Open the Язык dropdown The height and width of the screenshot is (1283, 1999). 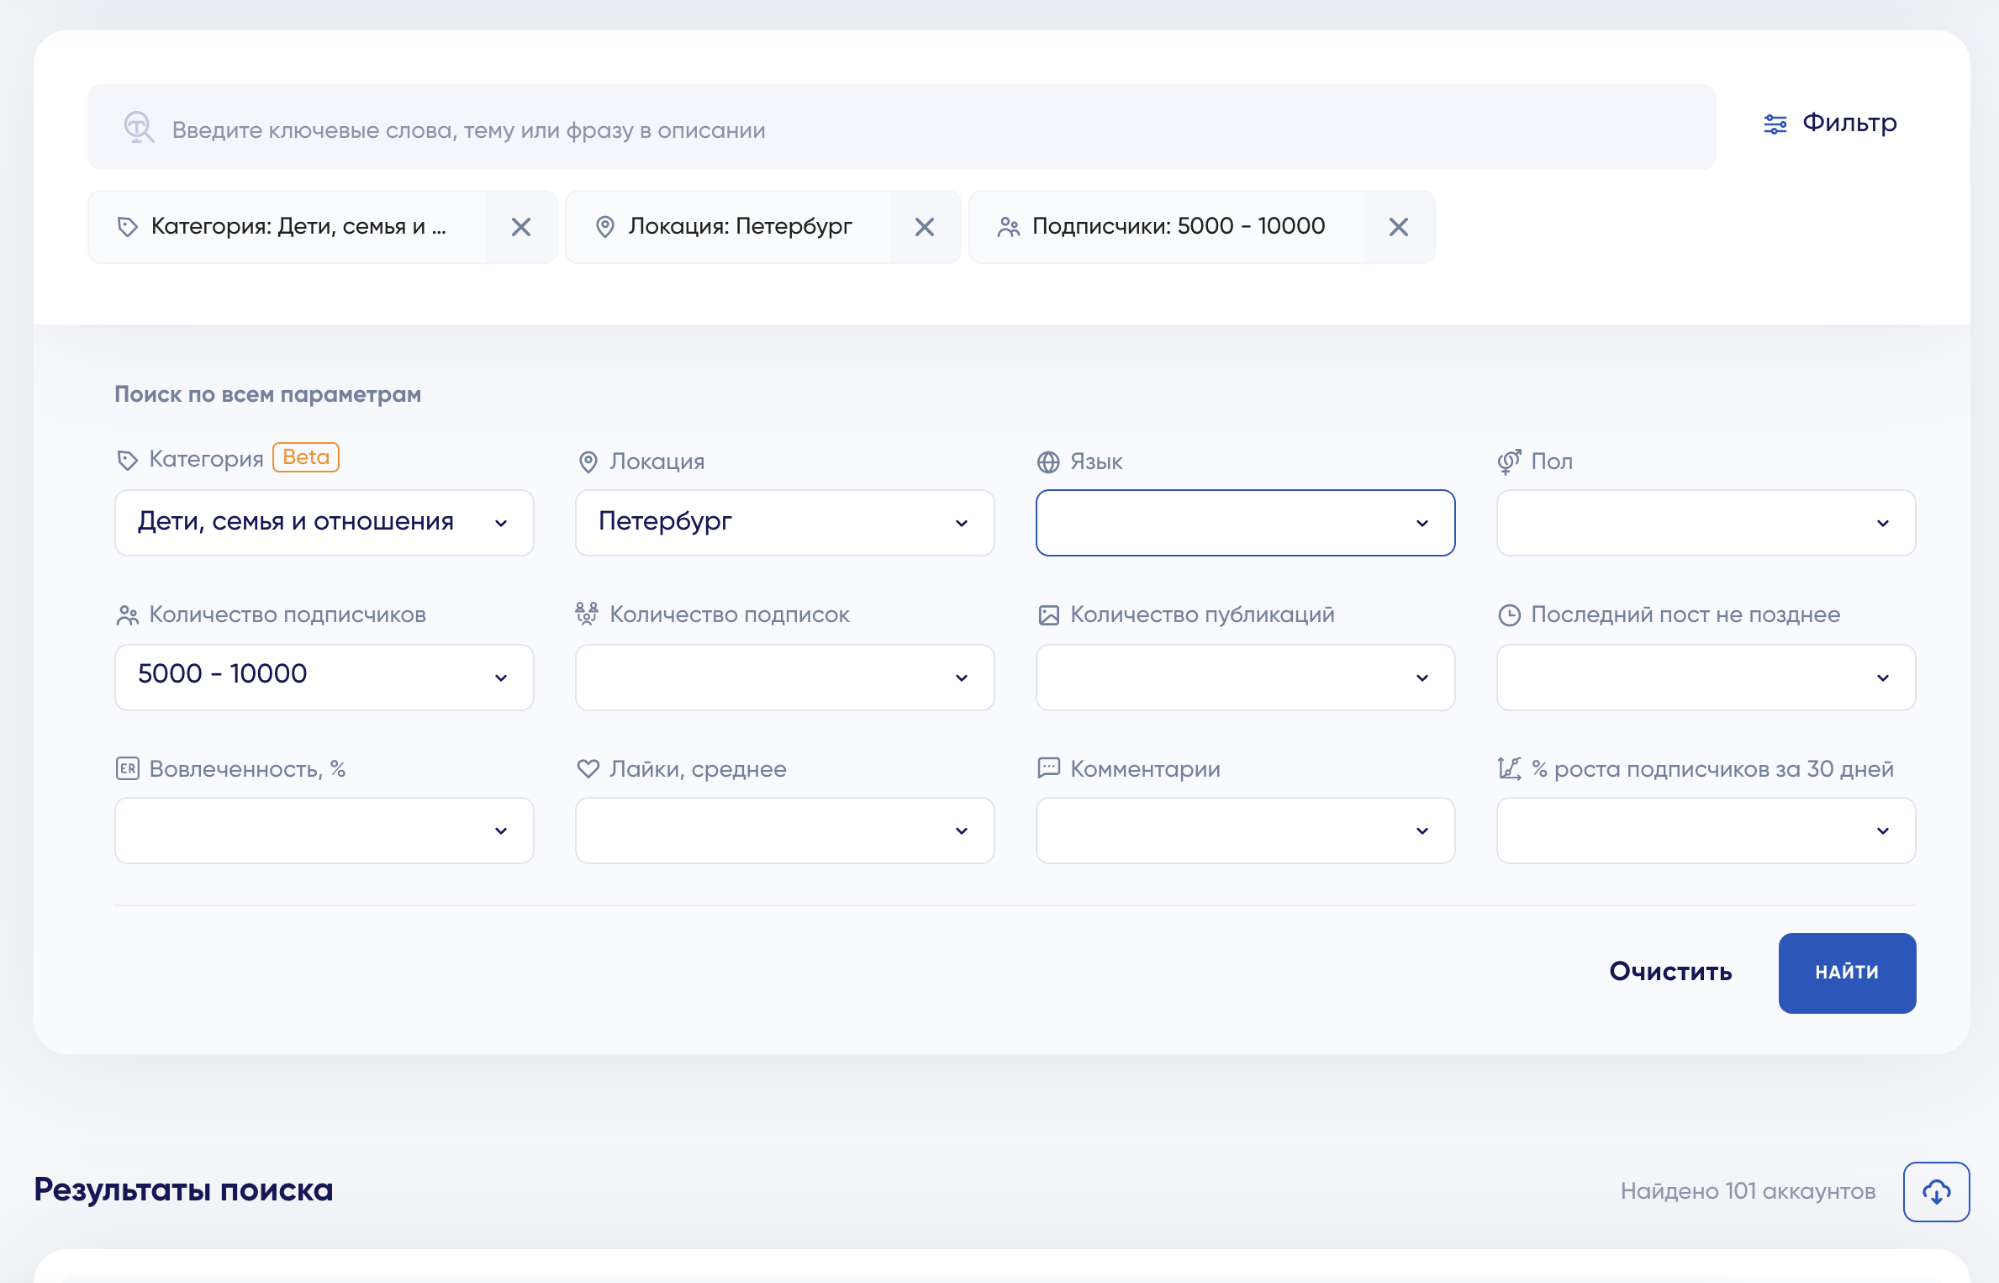coord(1245,522)
